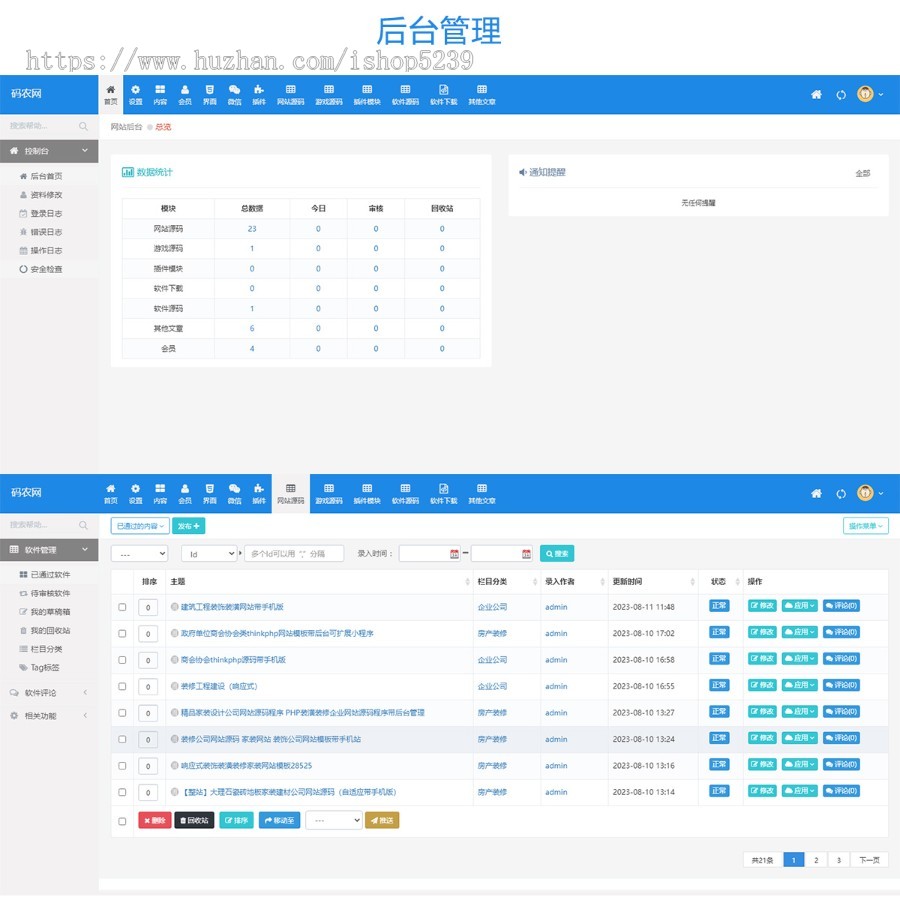
Task: Open 内容 in the upper panel's top bar
Action: [160, 95]
